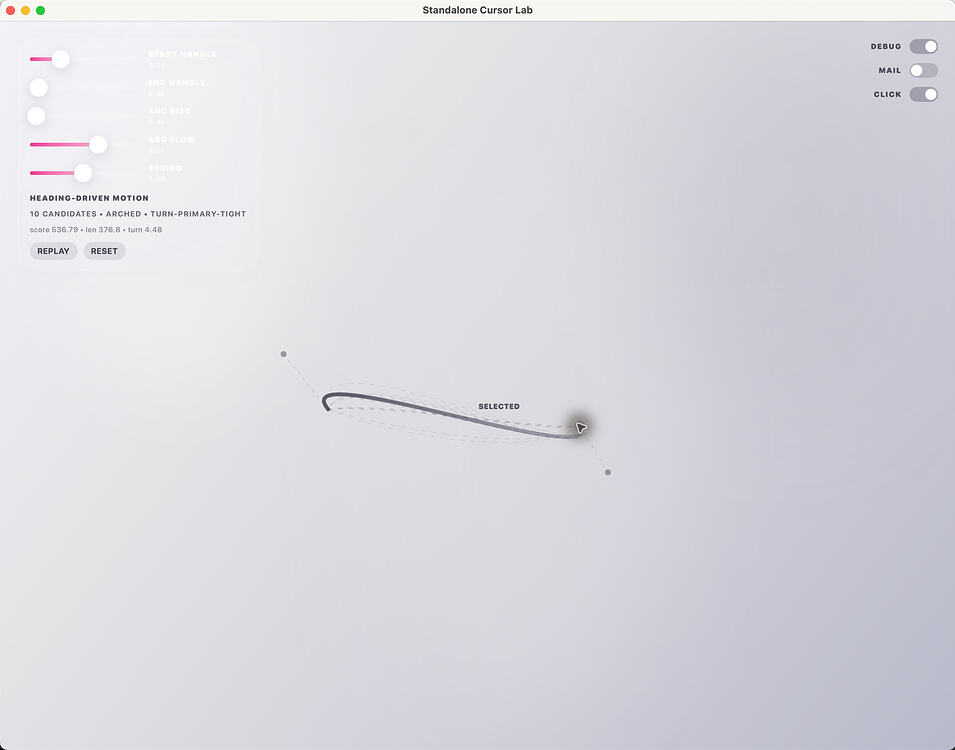Click the Spring slider knob
The height and width of the screenshot is (750, 955).
click(x=83, y=173)
